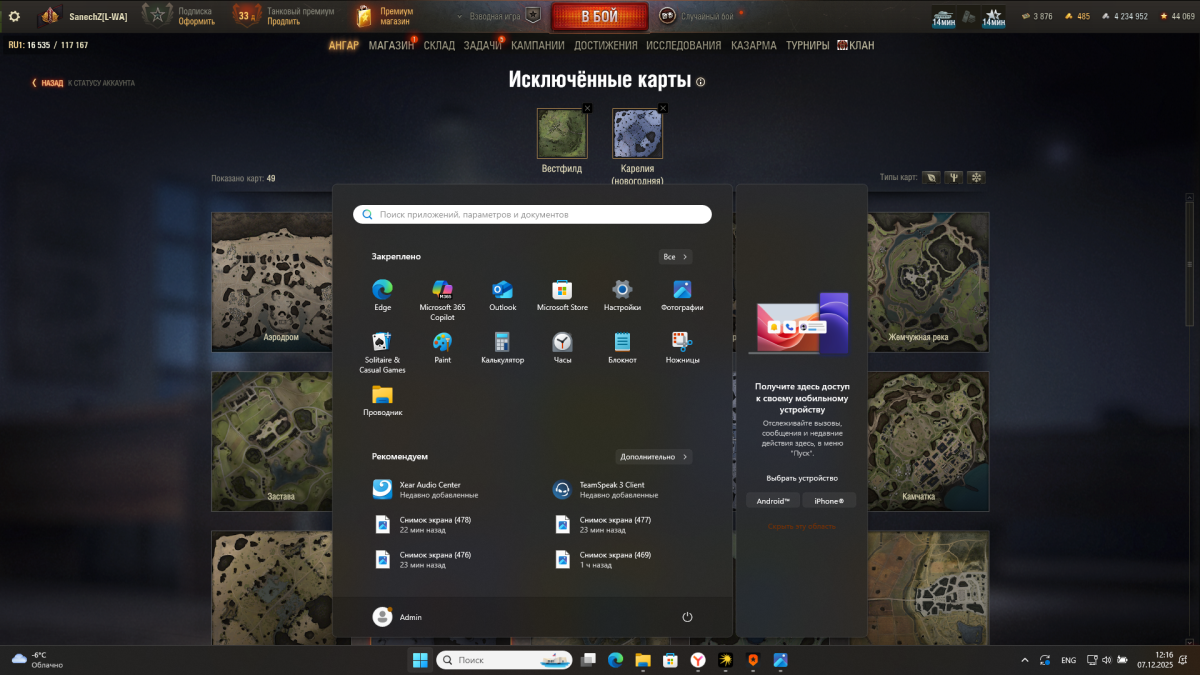Open Edge from pinned apps
Screen dimensions: 1200x675
pos(382,295)
